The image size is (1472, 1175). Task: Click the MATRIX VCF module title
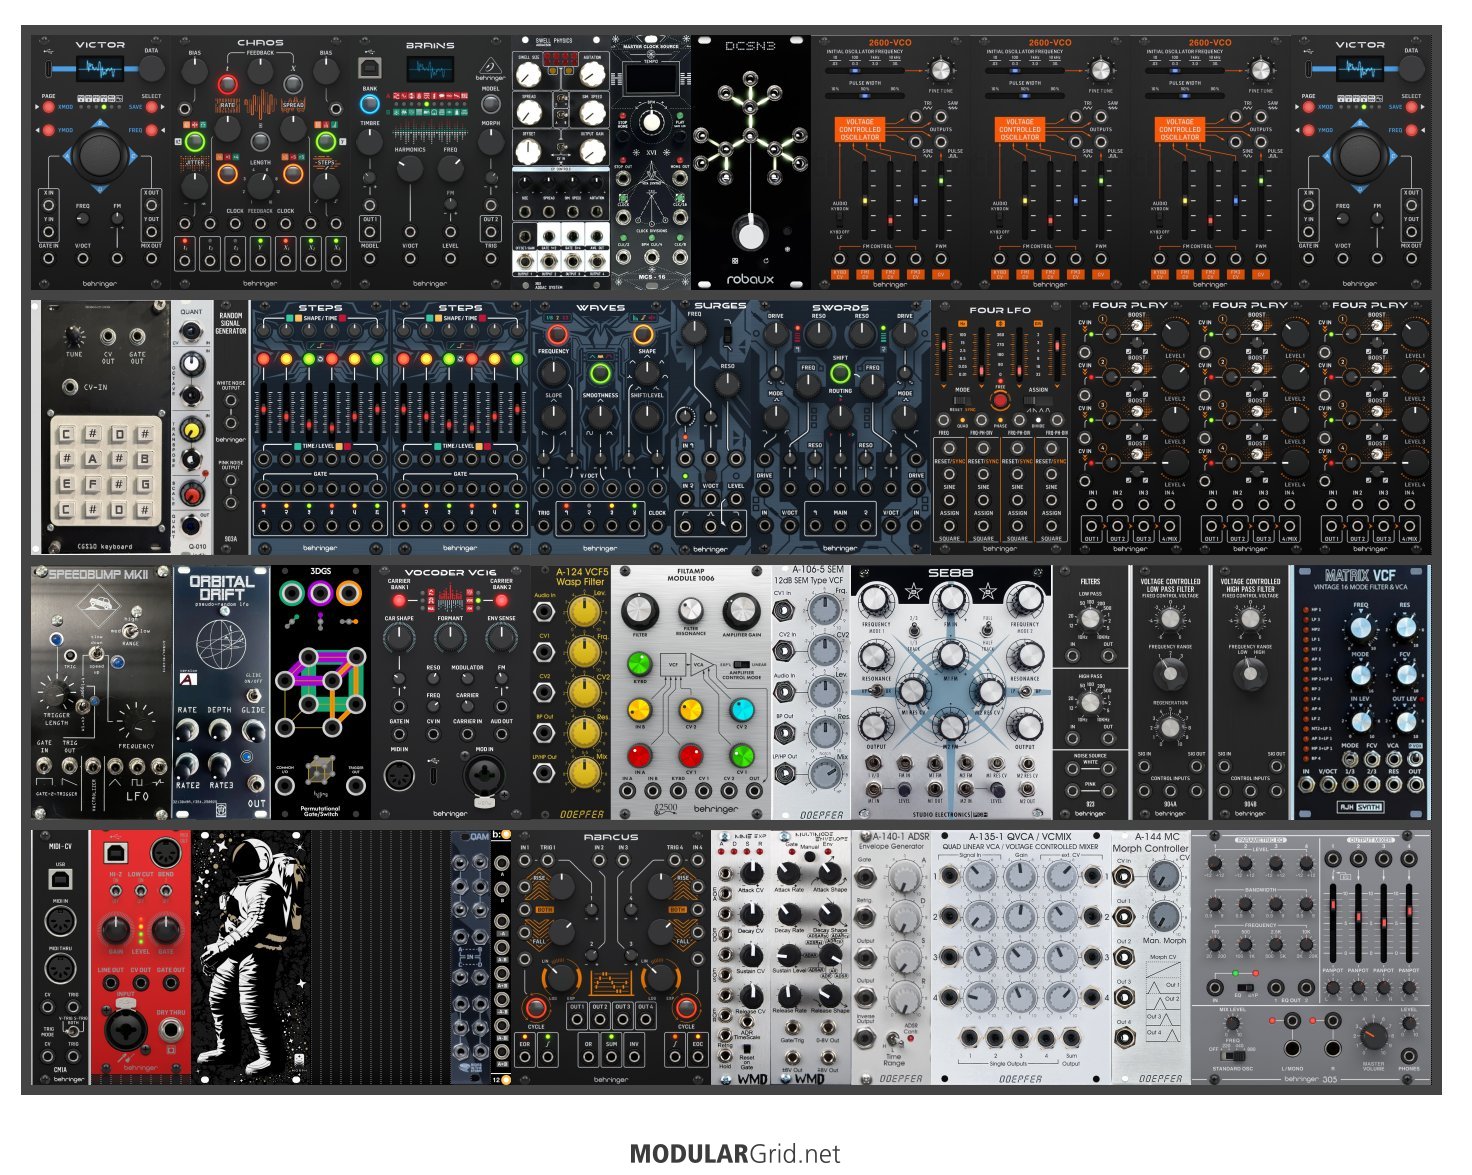point(1360,576)
